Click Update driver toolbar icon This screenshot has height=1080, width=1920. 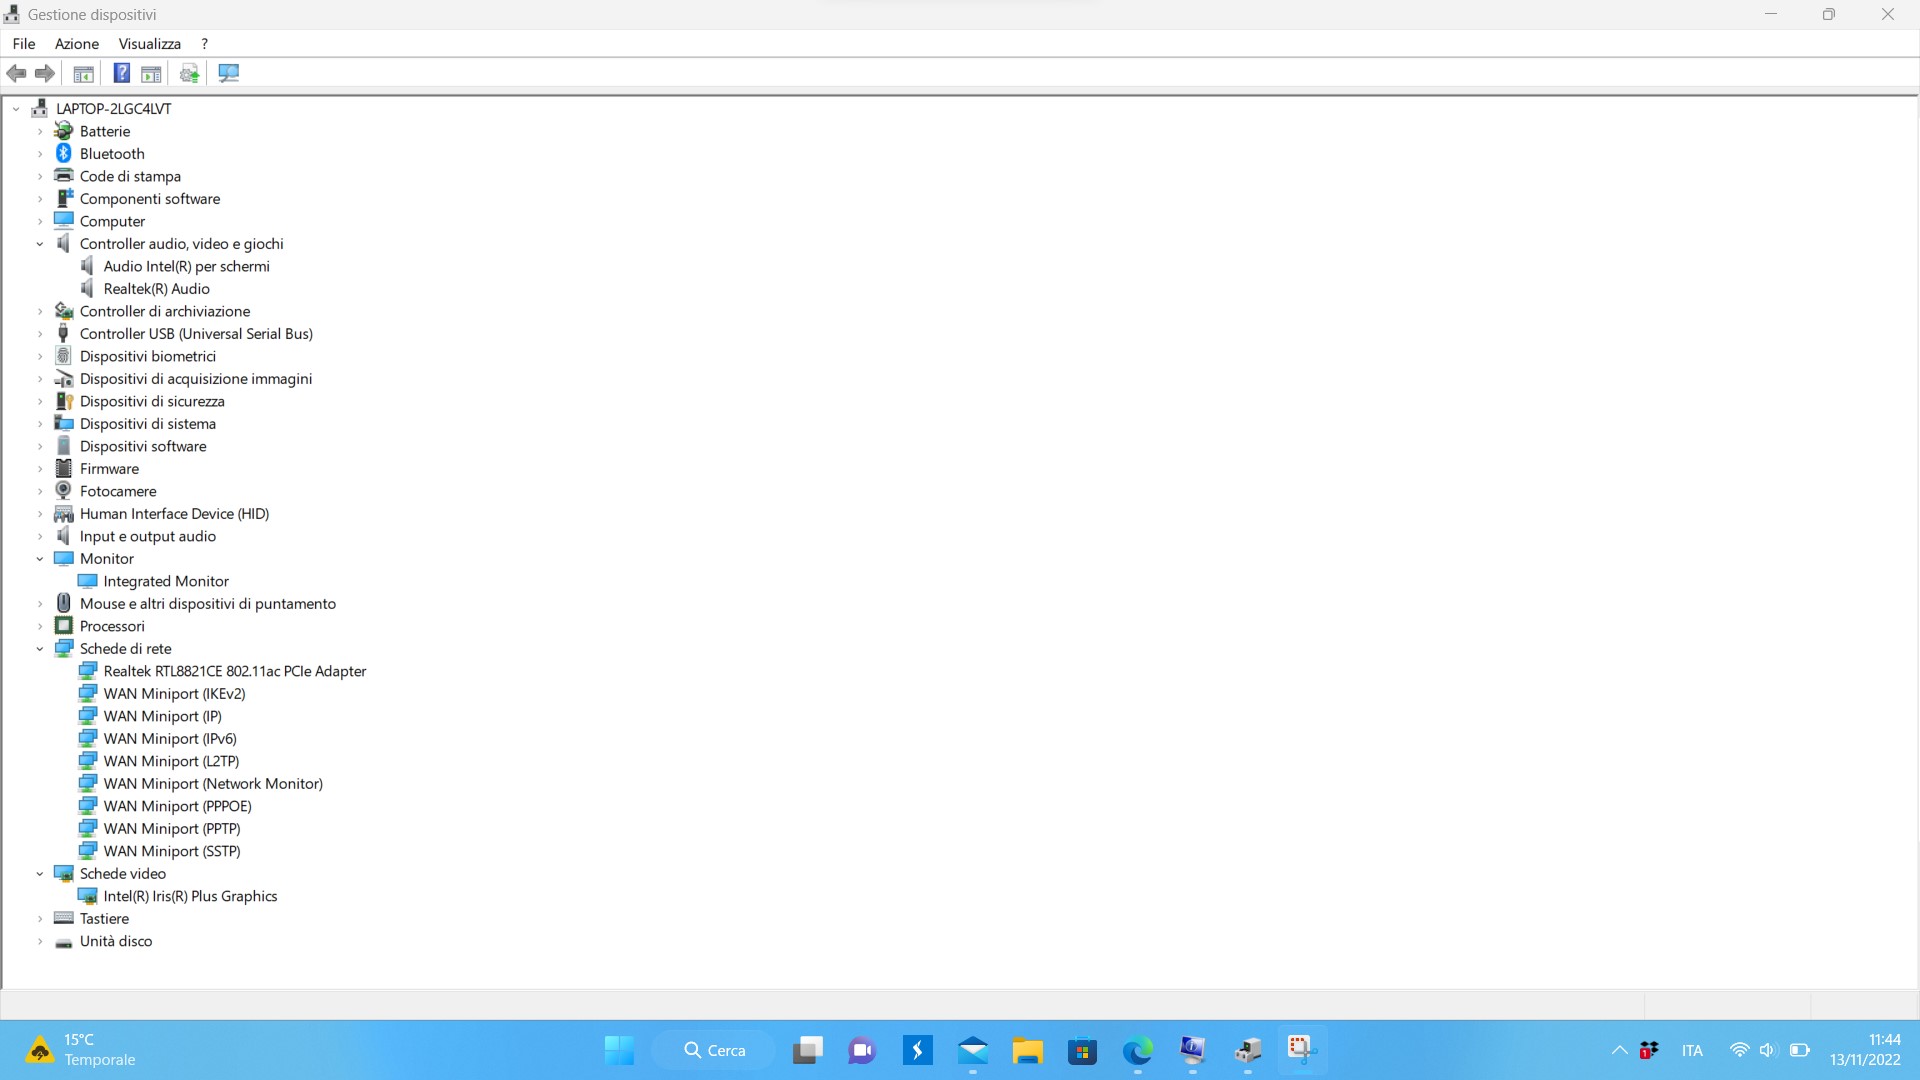189,73
